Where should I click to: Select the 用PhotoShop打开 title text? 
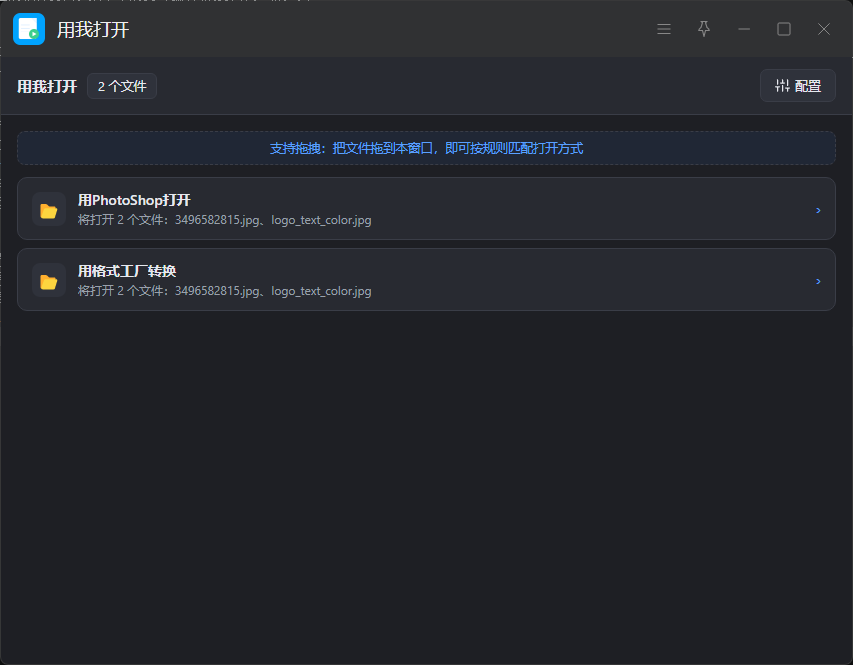134,200
